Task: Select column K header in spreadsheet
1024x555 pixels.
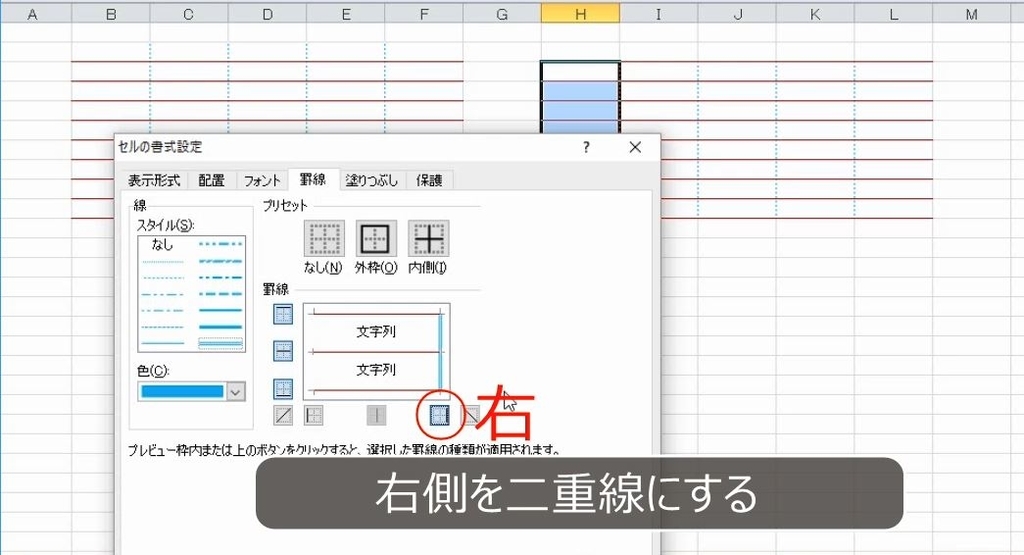Action: click(x=815, y=13)
